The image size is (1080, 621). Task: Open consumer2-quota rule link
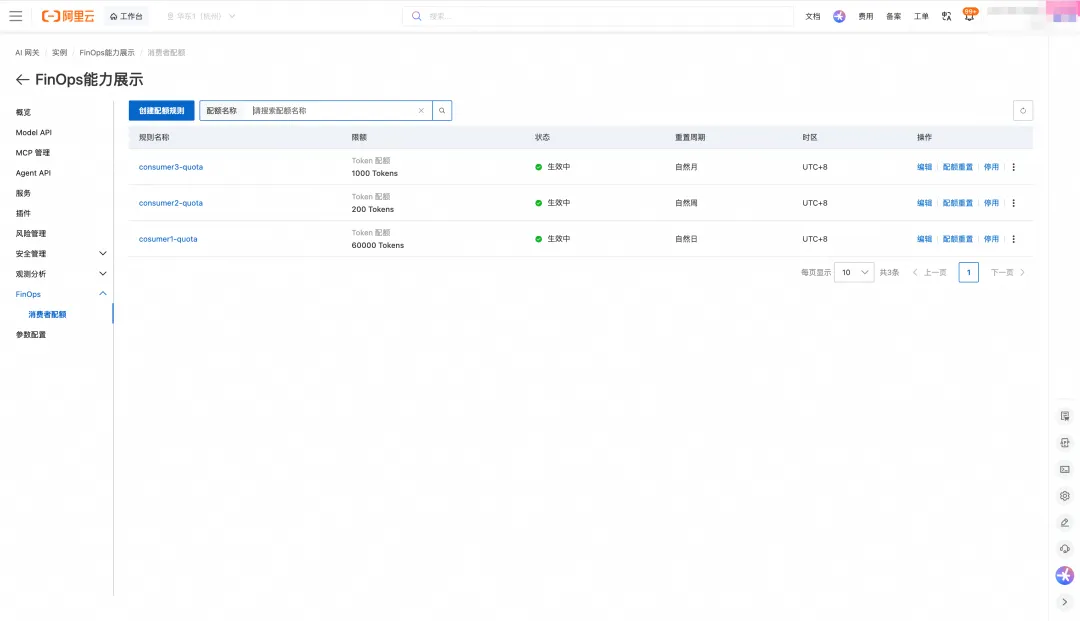(171, 203)
